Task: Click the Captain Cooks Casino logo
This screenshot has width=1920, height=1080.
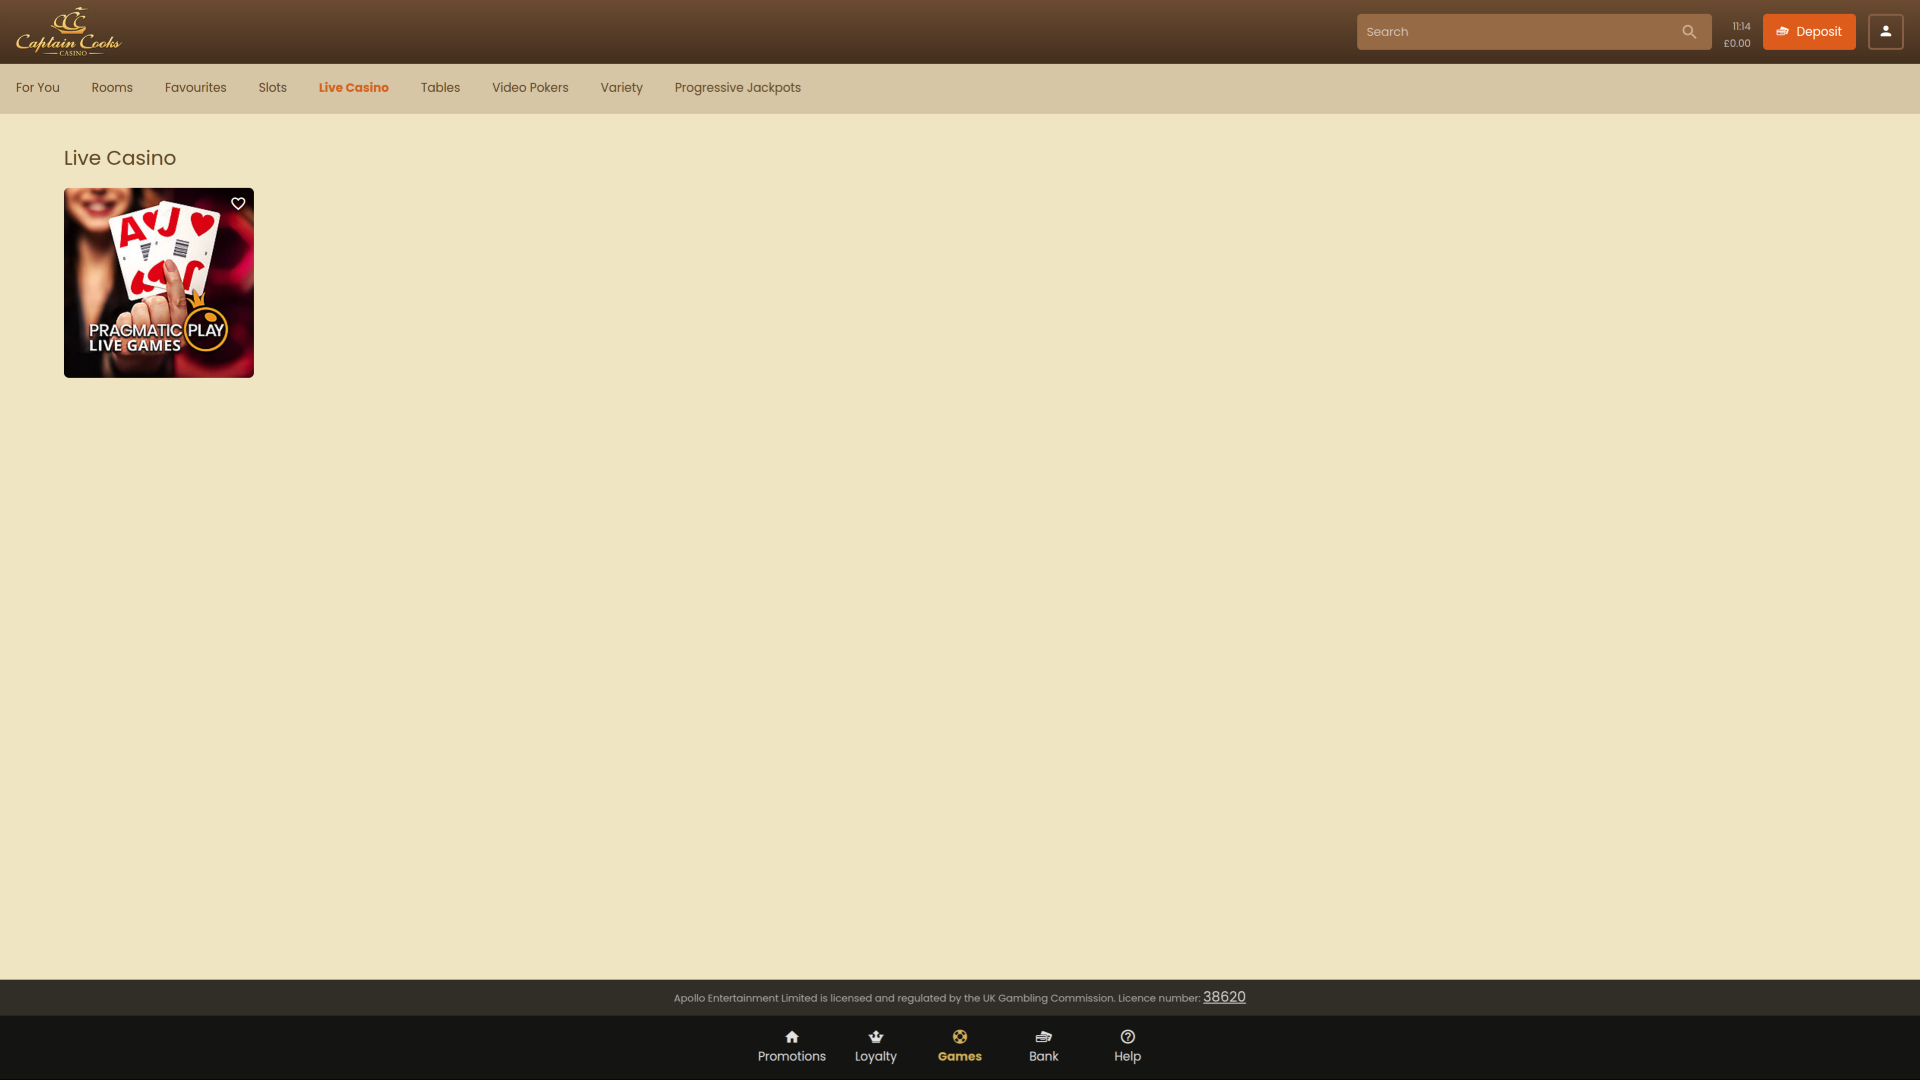Action: [68, 32]
